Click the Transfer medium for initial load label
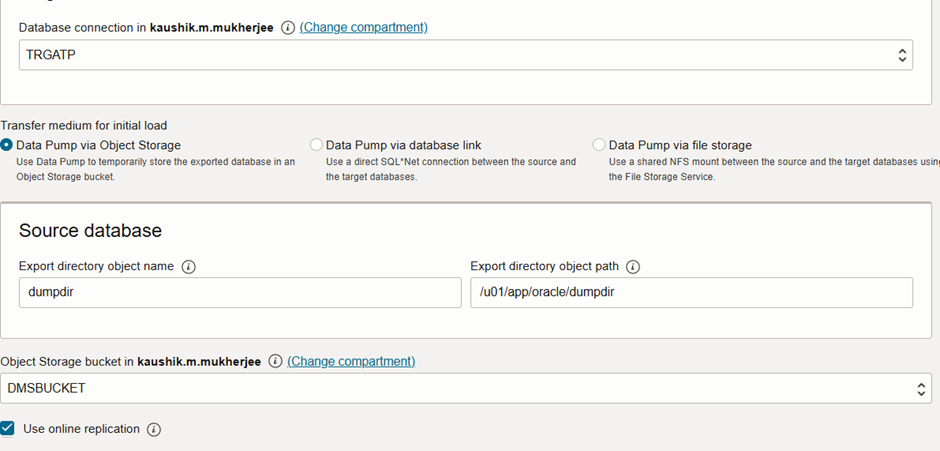The width and height of the screenshot is (940, 451). click(x=84, y=125)
